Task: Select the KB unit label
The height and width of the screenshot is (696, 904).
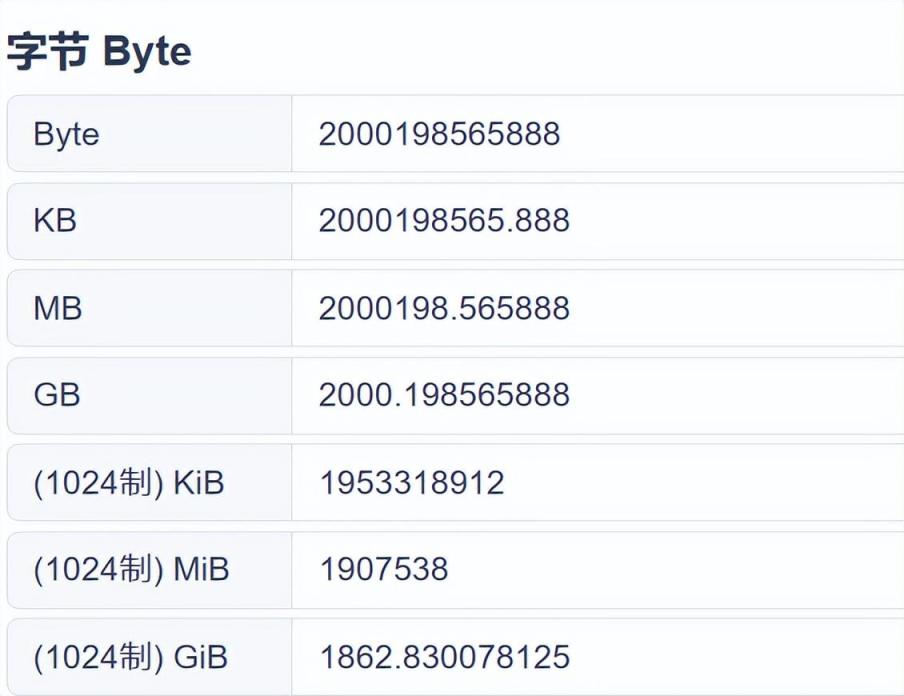Action: (x=55, y=221)
